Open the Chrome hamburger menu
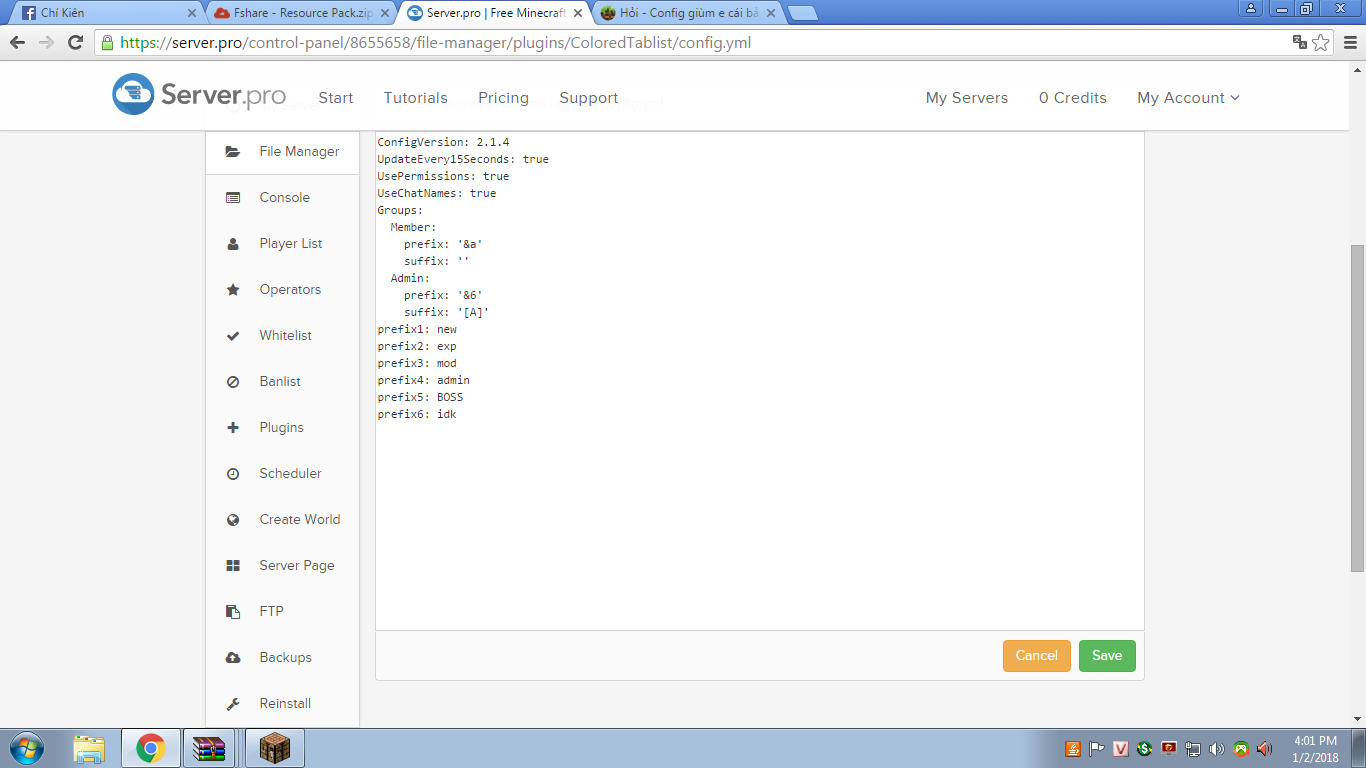This screenshot has height=768, width=1366. pos(1349,43)
